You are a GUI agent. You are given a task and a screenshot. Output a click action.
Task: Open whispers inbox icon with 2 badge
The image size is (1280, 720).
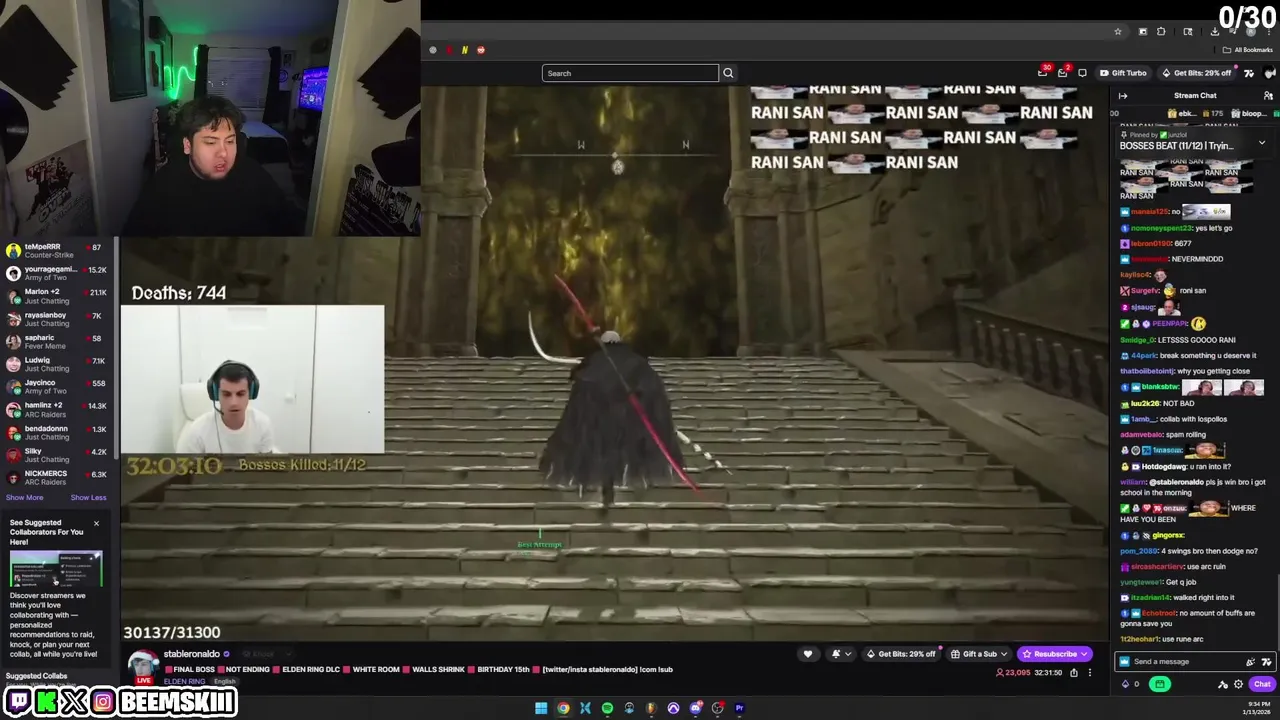tap(1063, 72)
